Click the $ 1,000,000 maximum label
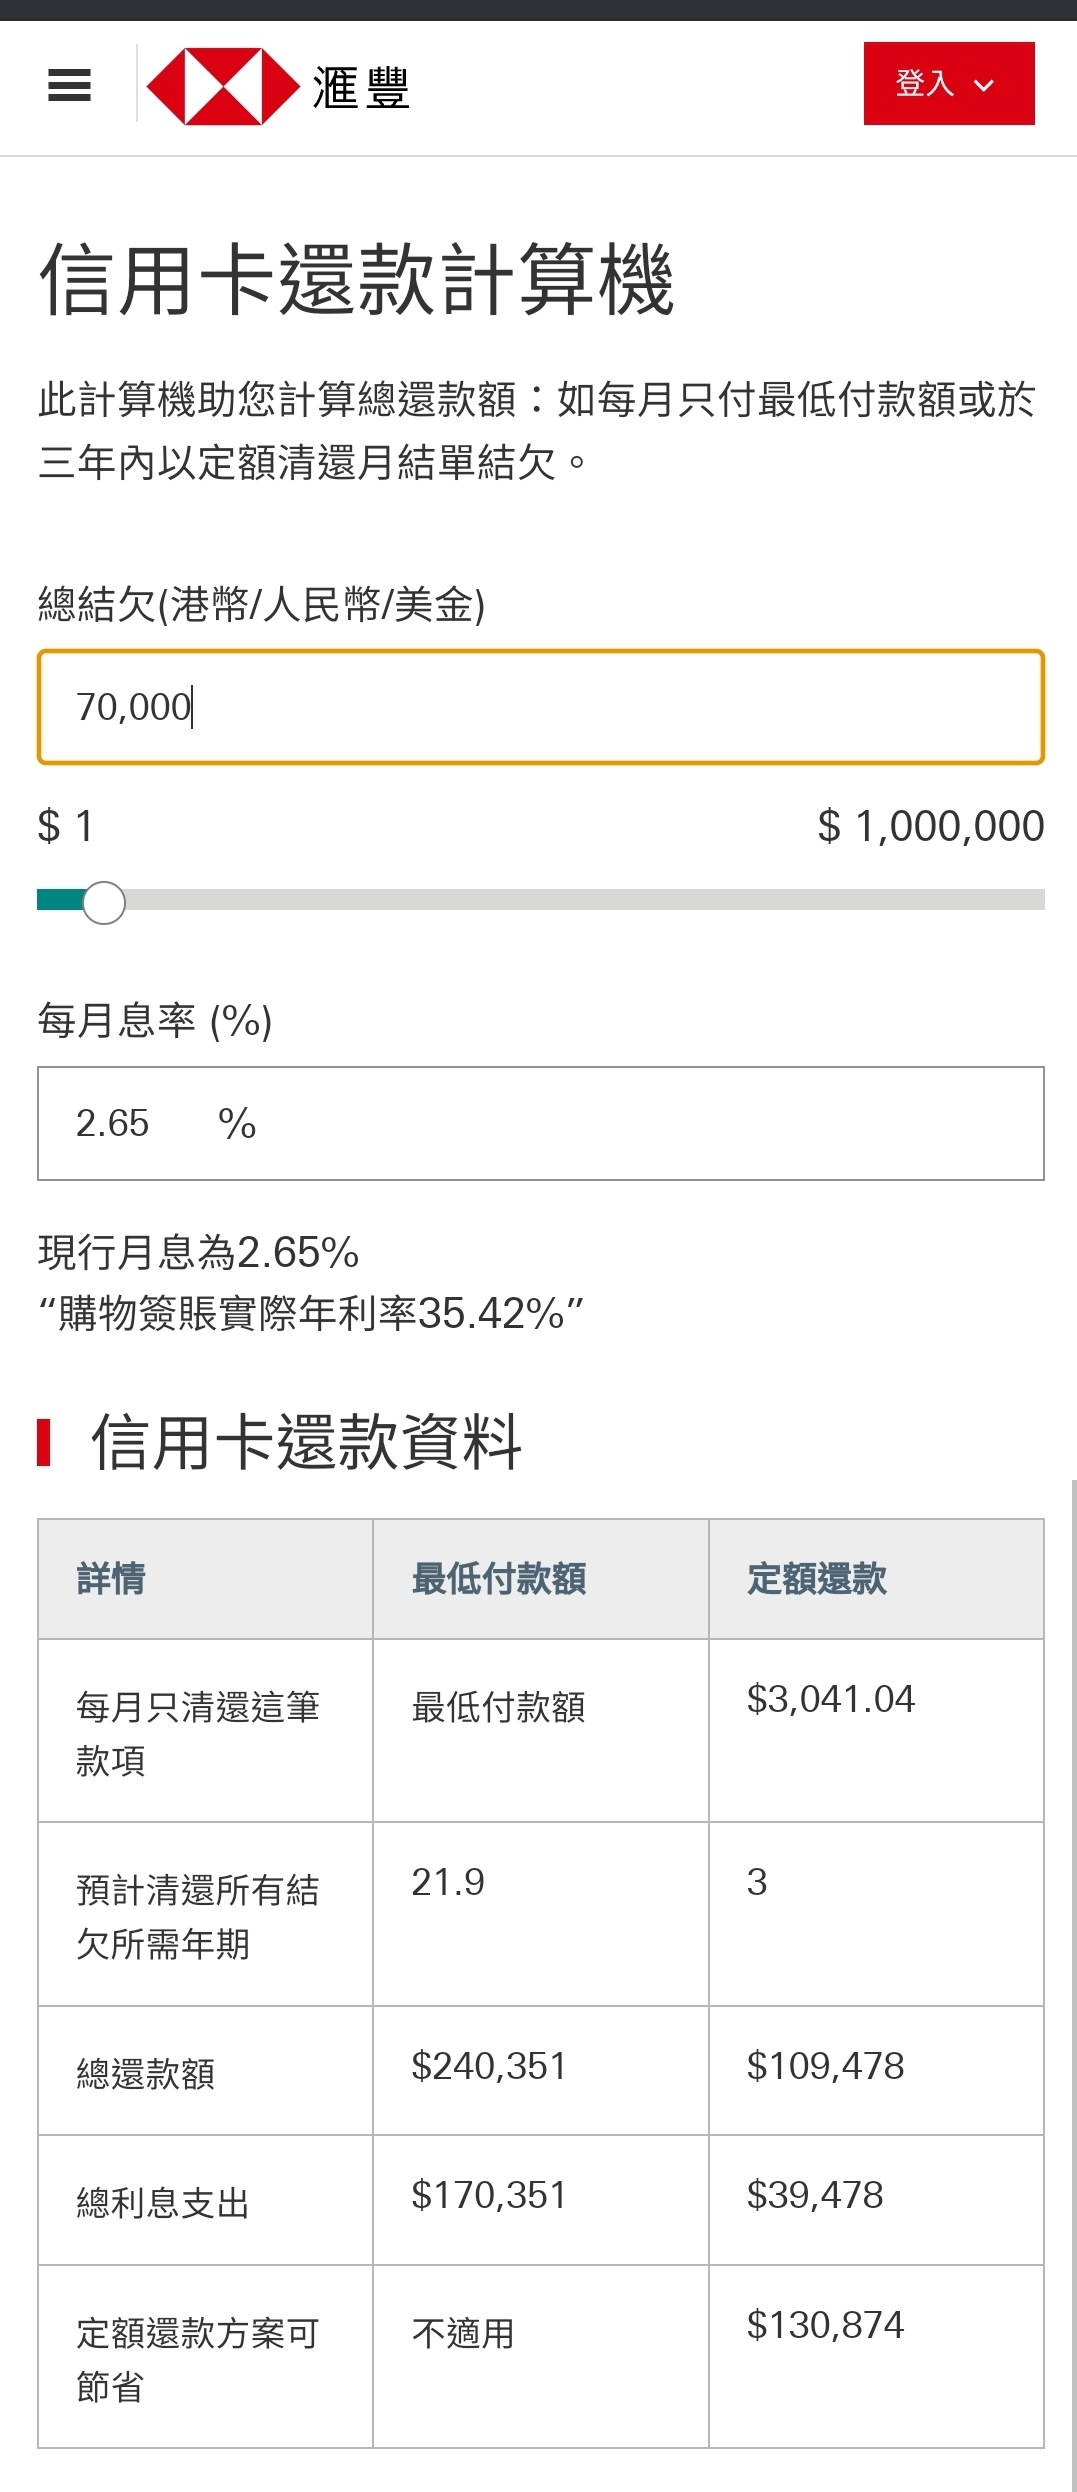This screenshot has width=1077, height=2492. (x=931, y=826)
